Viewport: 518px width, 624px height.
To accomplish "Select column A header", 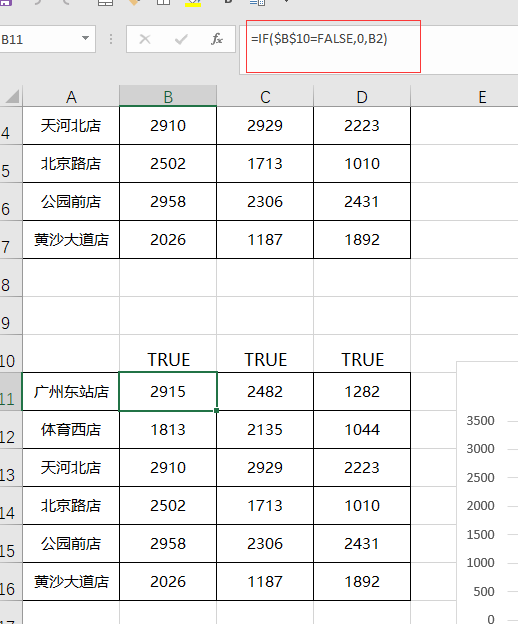I will [71, 97].
